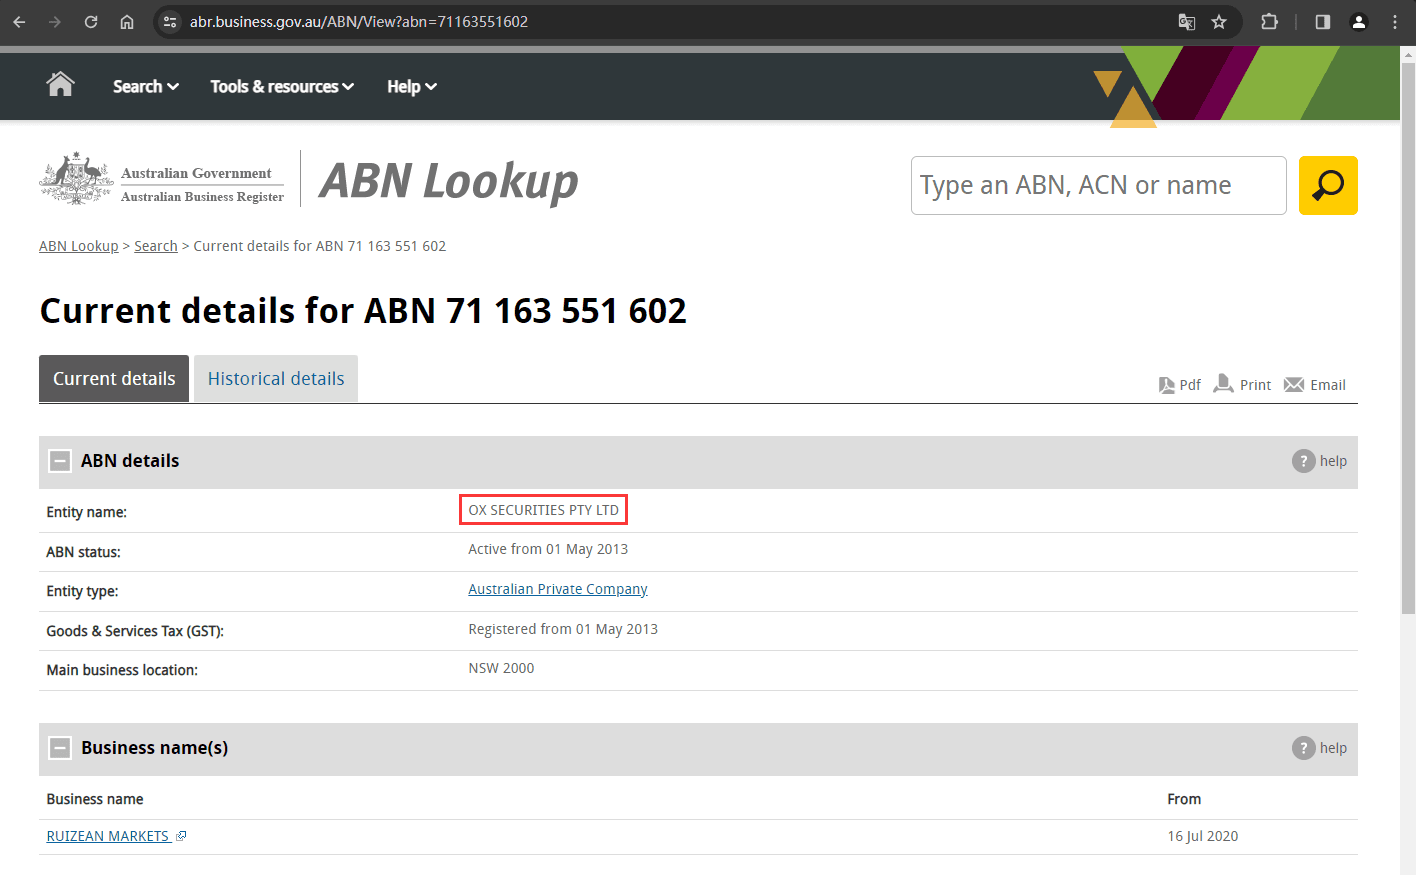This screenshot has height=875, width=1416.
Task: Click the Email envelope icon
Action: 1294,385
